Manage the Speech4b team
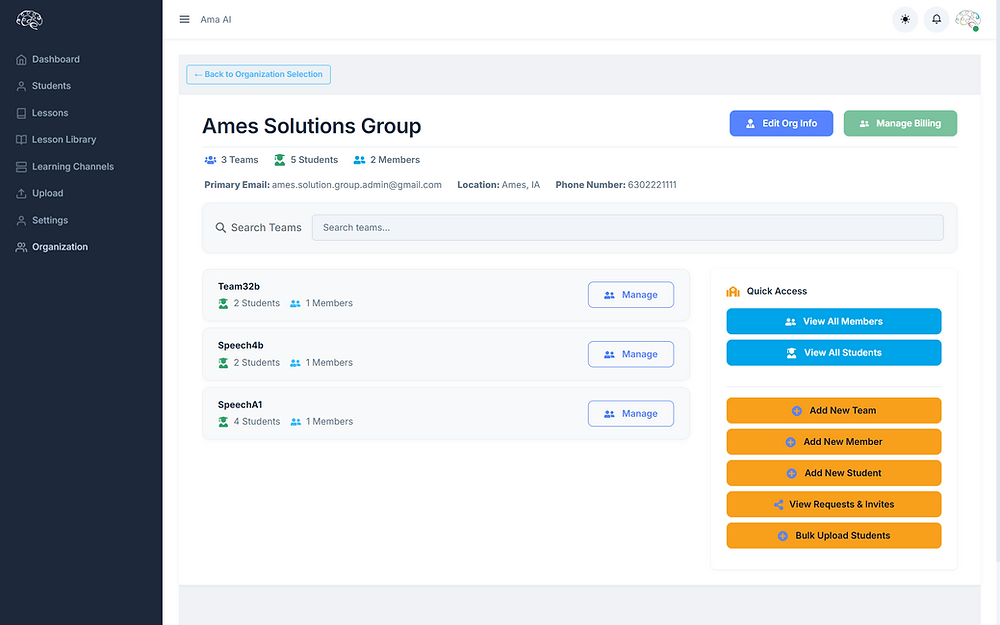This screenshot has height=625, width=1000. [631, 354]
